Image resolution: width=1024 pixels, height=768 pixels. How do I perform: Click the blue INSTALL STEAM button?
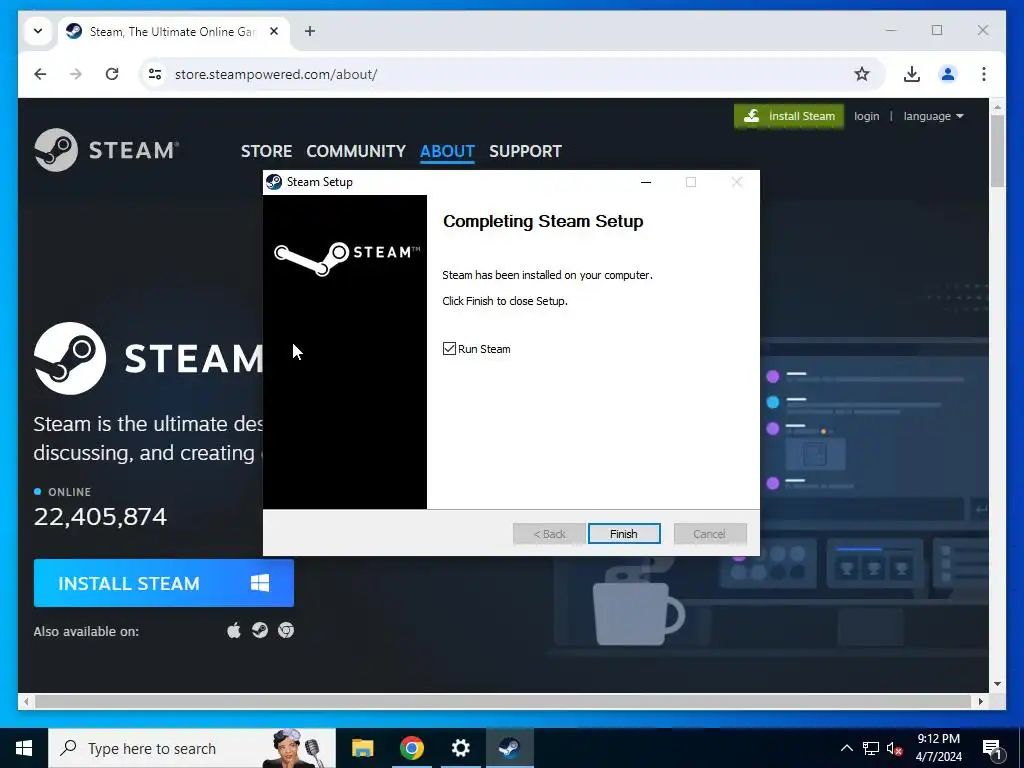pyautogui.click(x=164, y=583)
